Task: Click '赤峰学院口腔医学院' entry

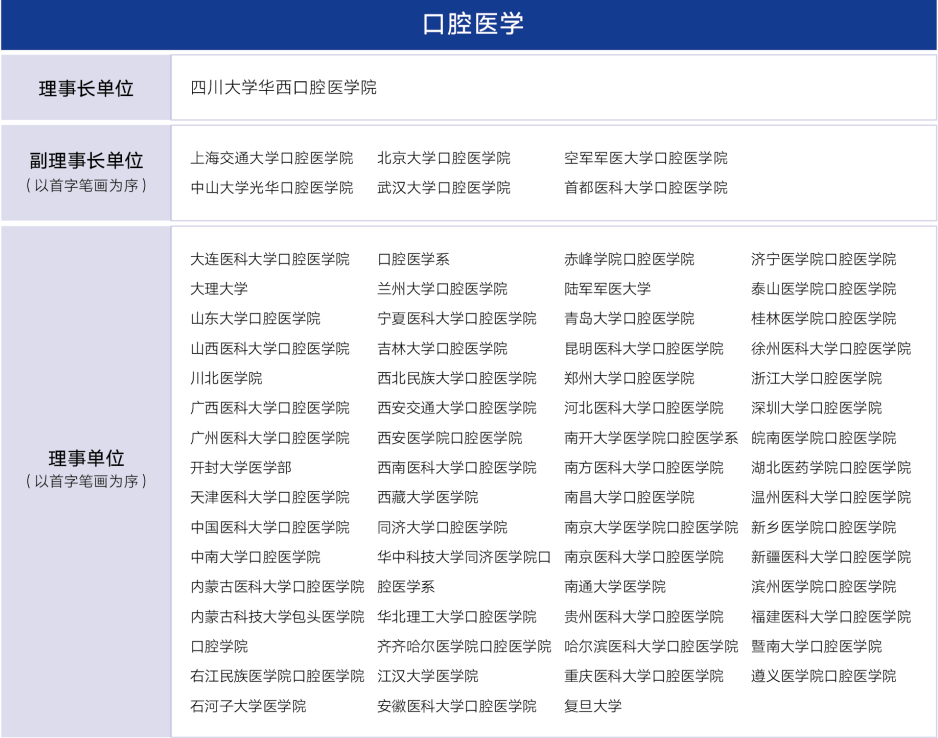Action: pos(629,259)
